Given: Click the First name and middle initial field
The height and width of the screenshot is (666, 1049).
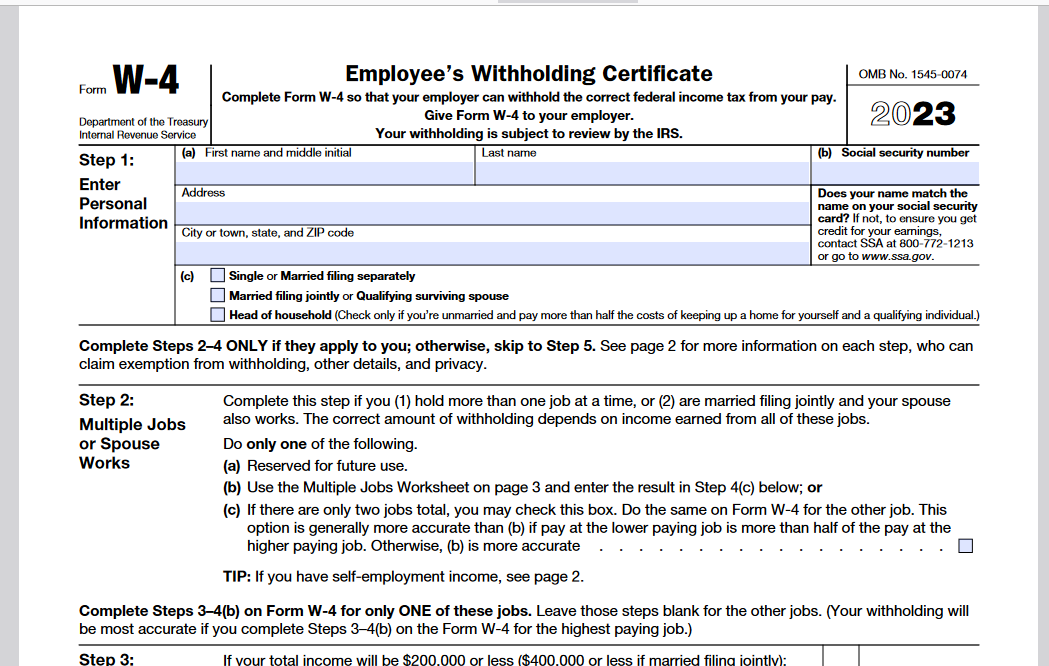Looking at the screenshot, I should tap(324, 173).
